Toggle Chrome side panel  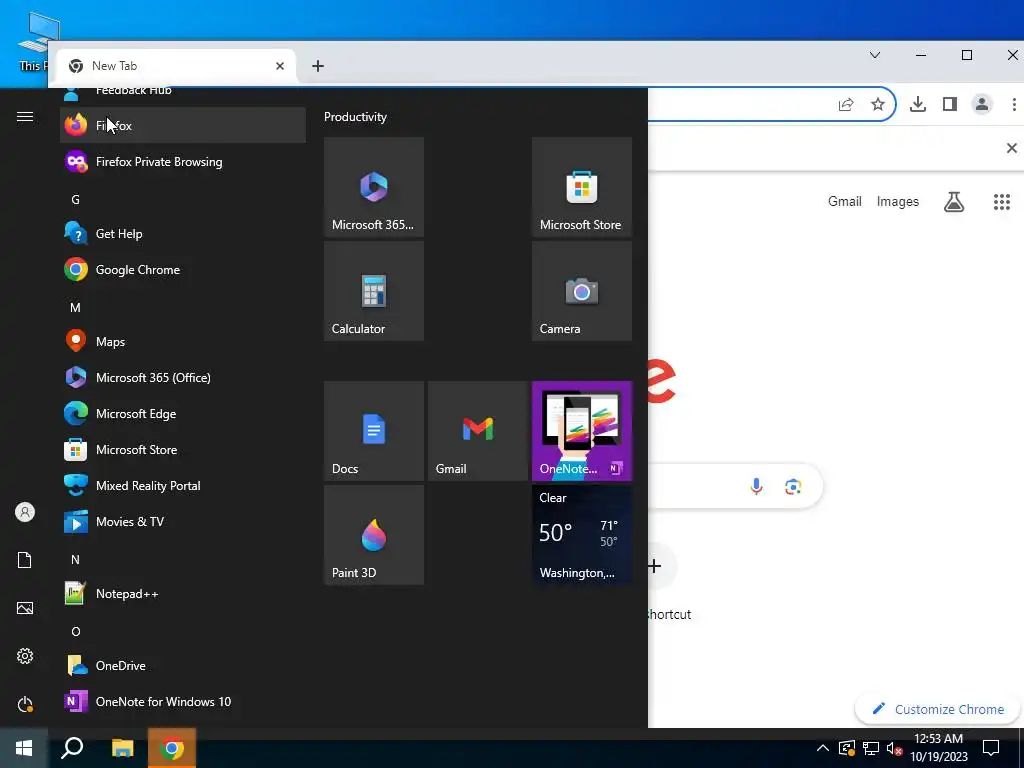950,104
